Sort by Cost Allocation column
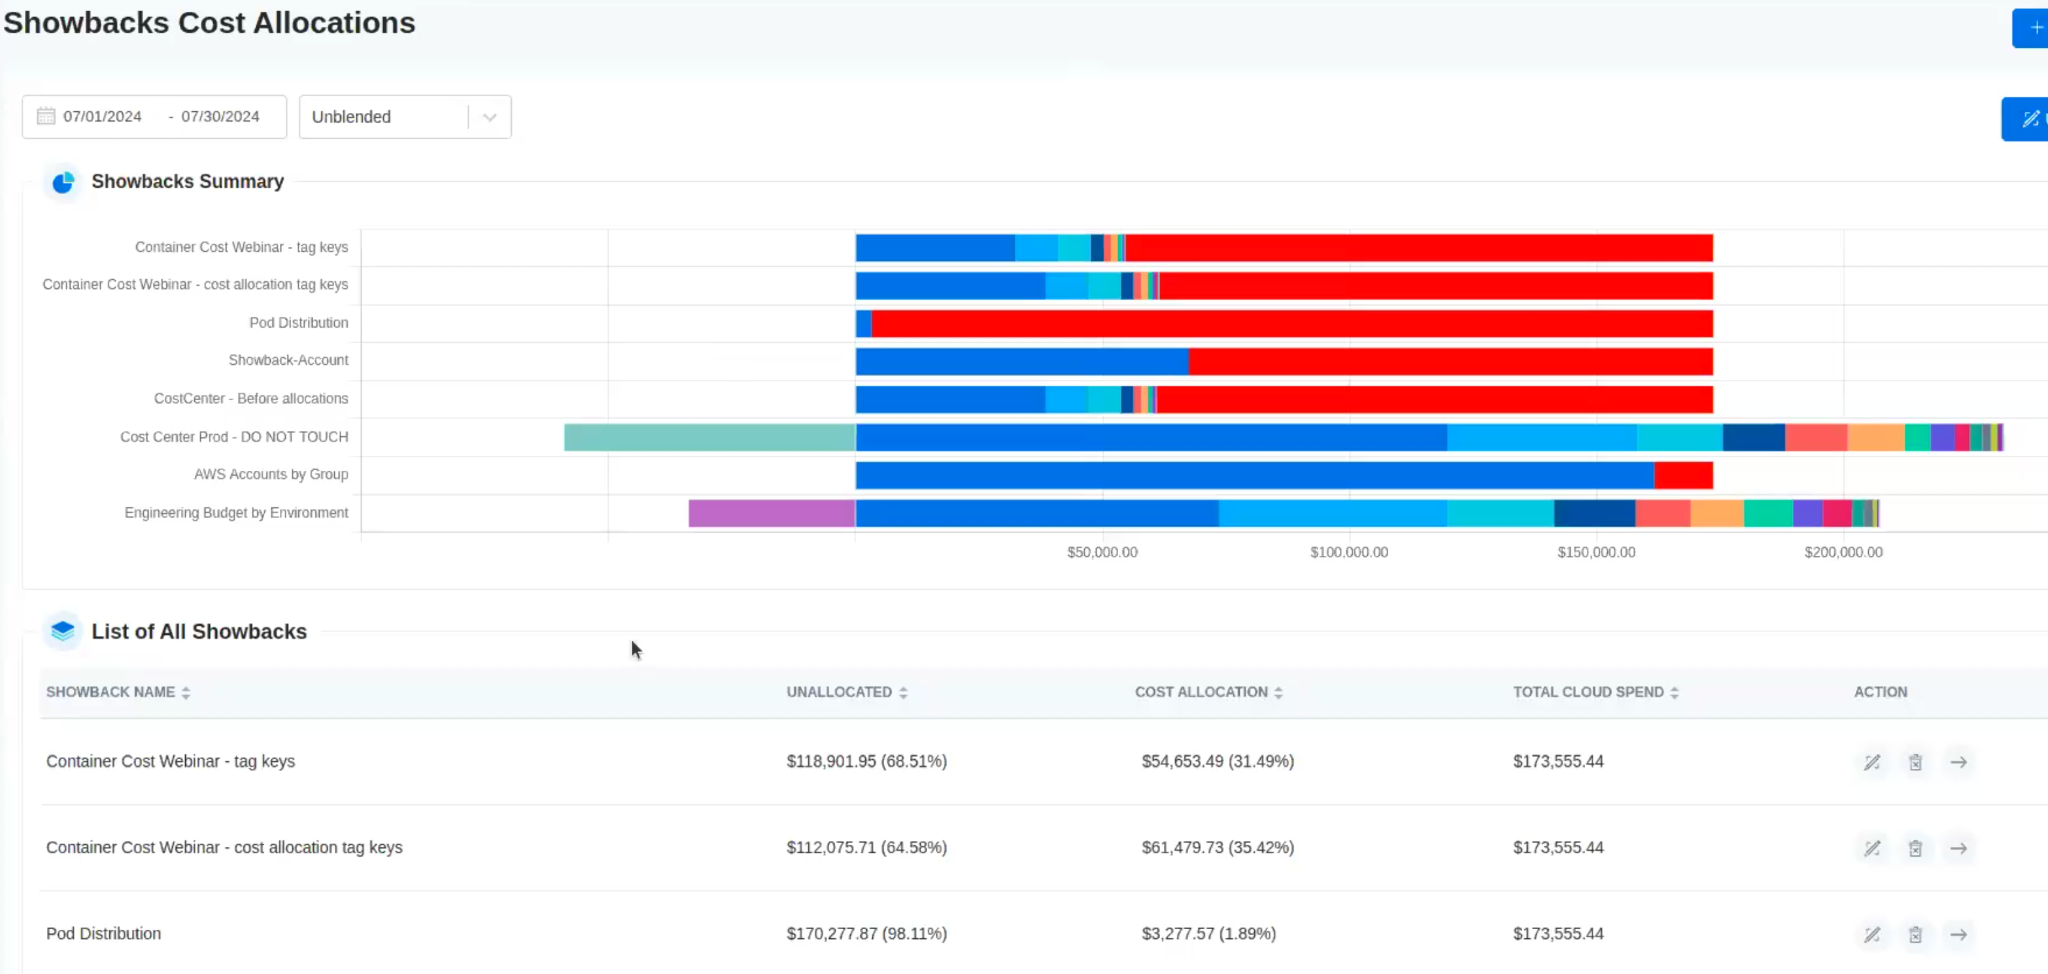Viewport: 2048px width, 974px height. click(x=1208, y=692)
